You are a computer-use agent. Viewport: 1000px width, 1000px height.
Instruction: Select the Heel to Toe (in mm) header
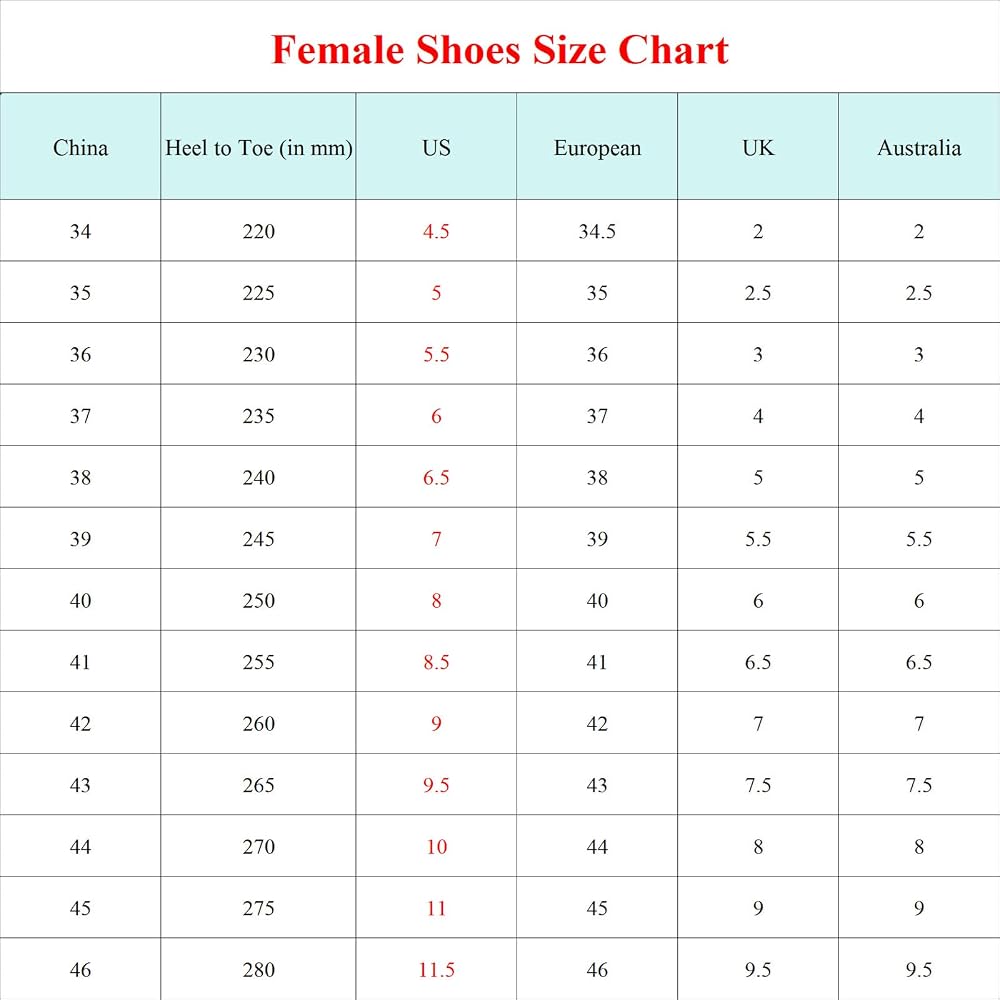tap(258, 149)
